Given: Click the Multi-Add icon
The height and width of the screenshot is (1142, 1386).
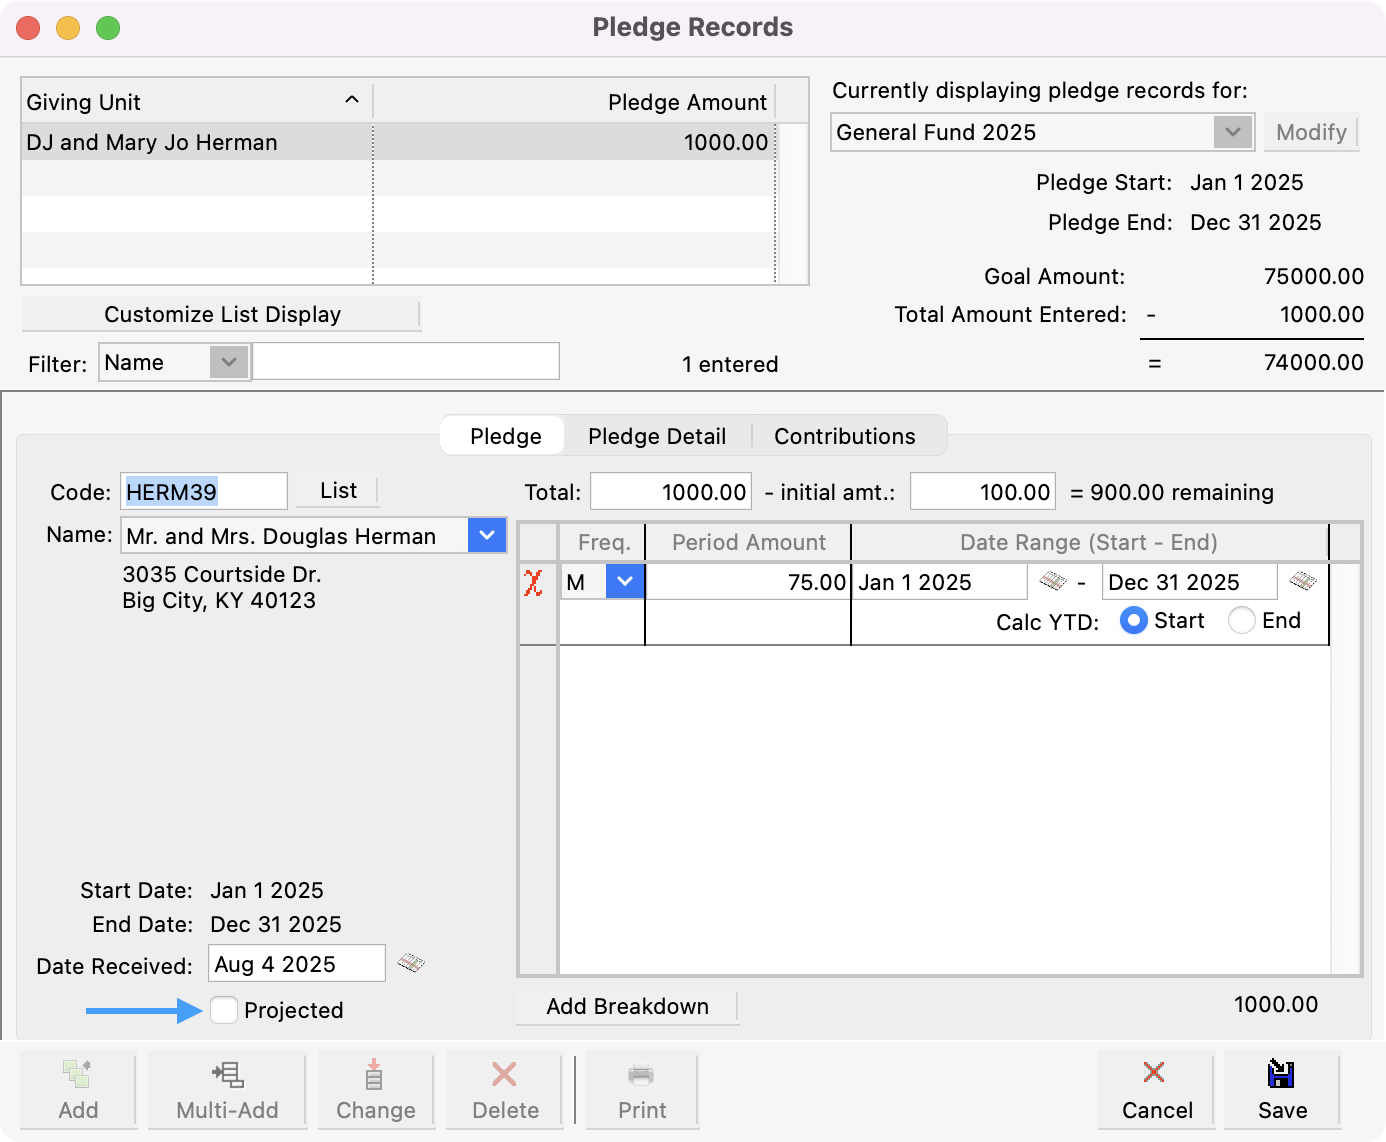Looking at the screenshot, I should tap(227, 1075).
